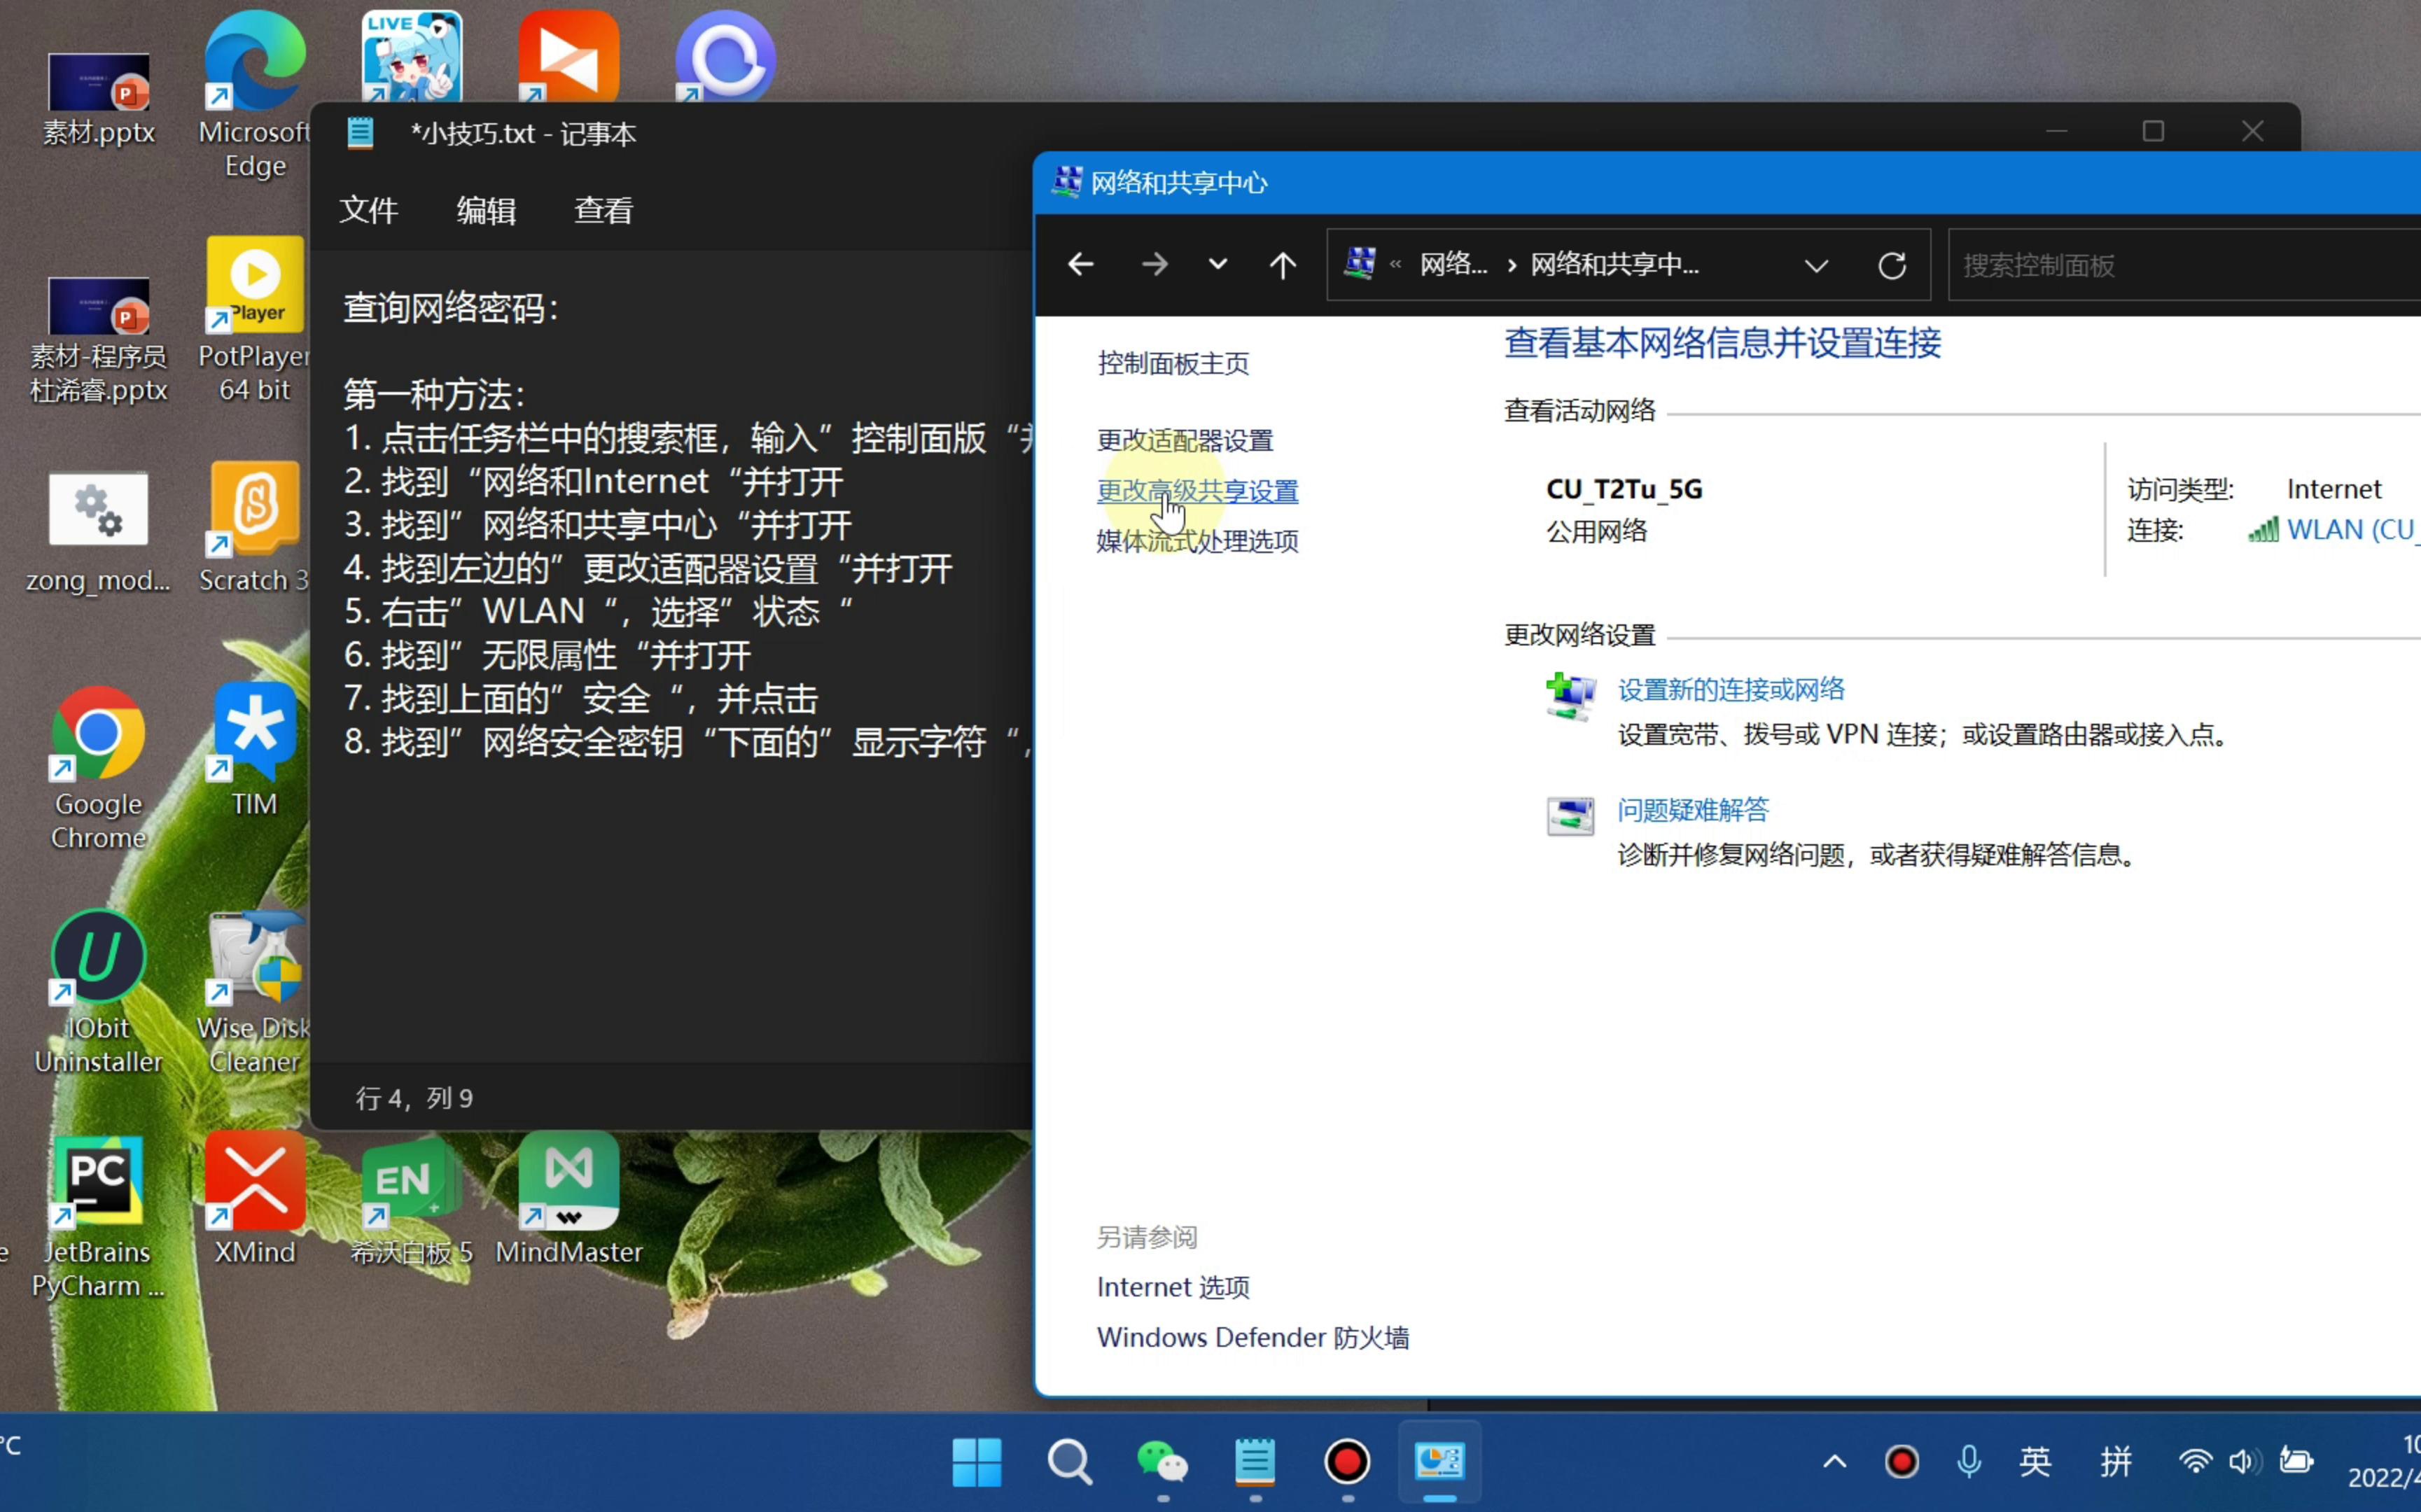
Task: Go forward in Network and Sharing Center
Action: [x=1154, y=265]
